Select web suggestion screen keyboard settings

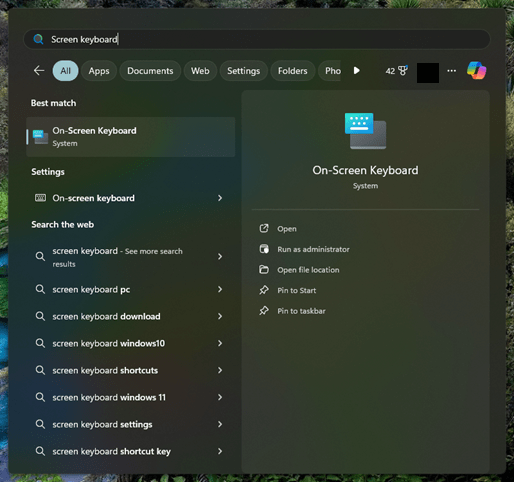131,424
